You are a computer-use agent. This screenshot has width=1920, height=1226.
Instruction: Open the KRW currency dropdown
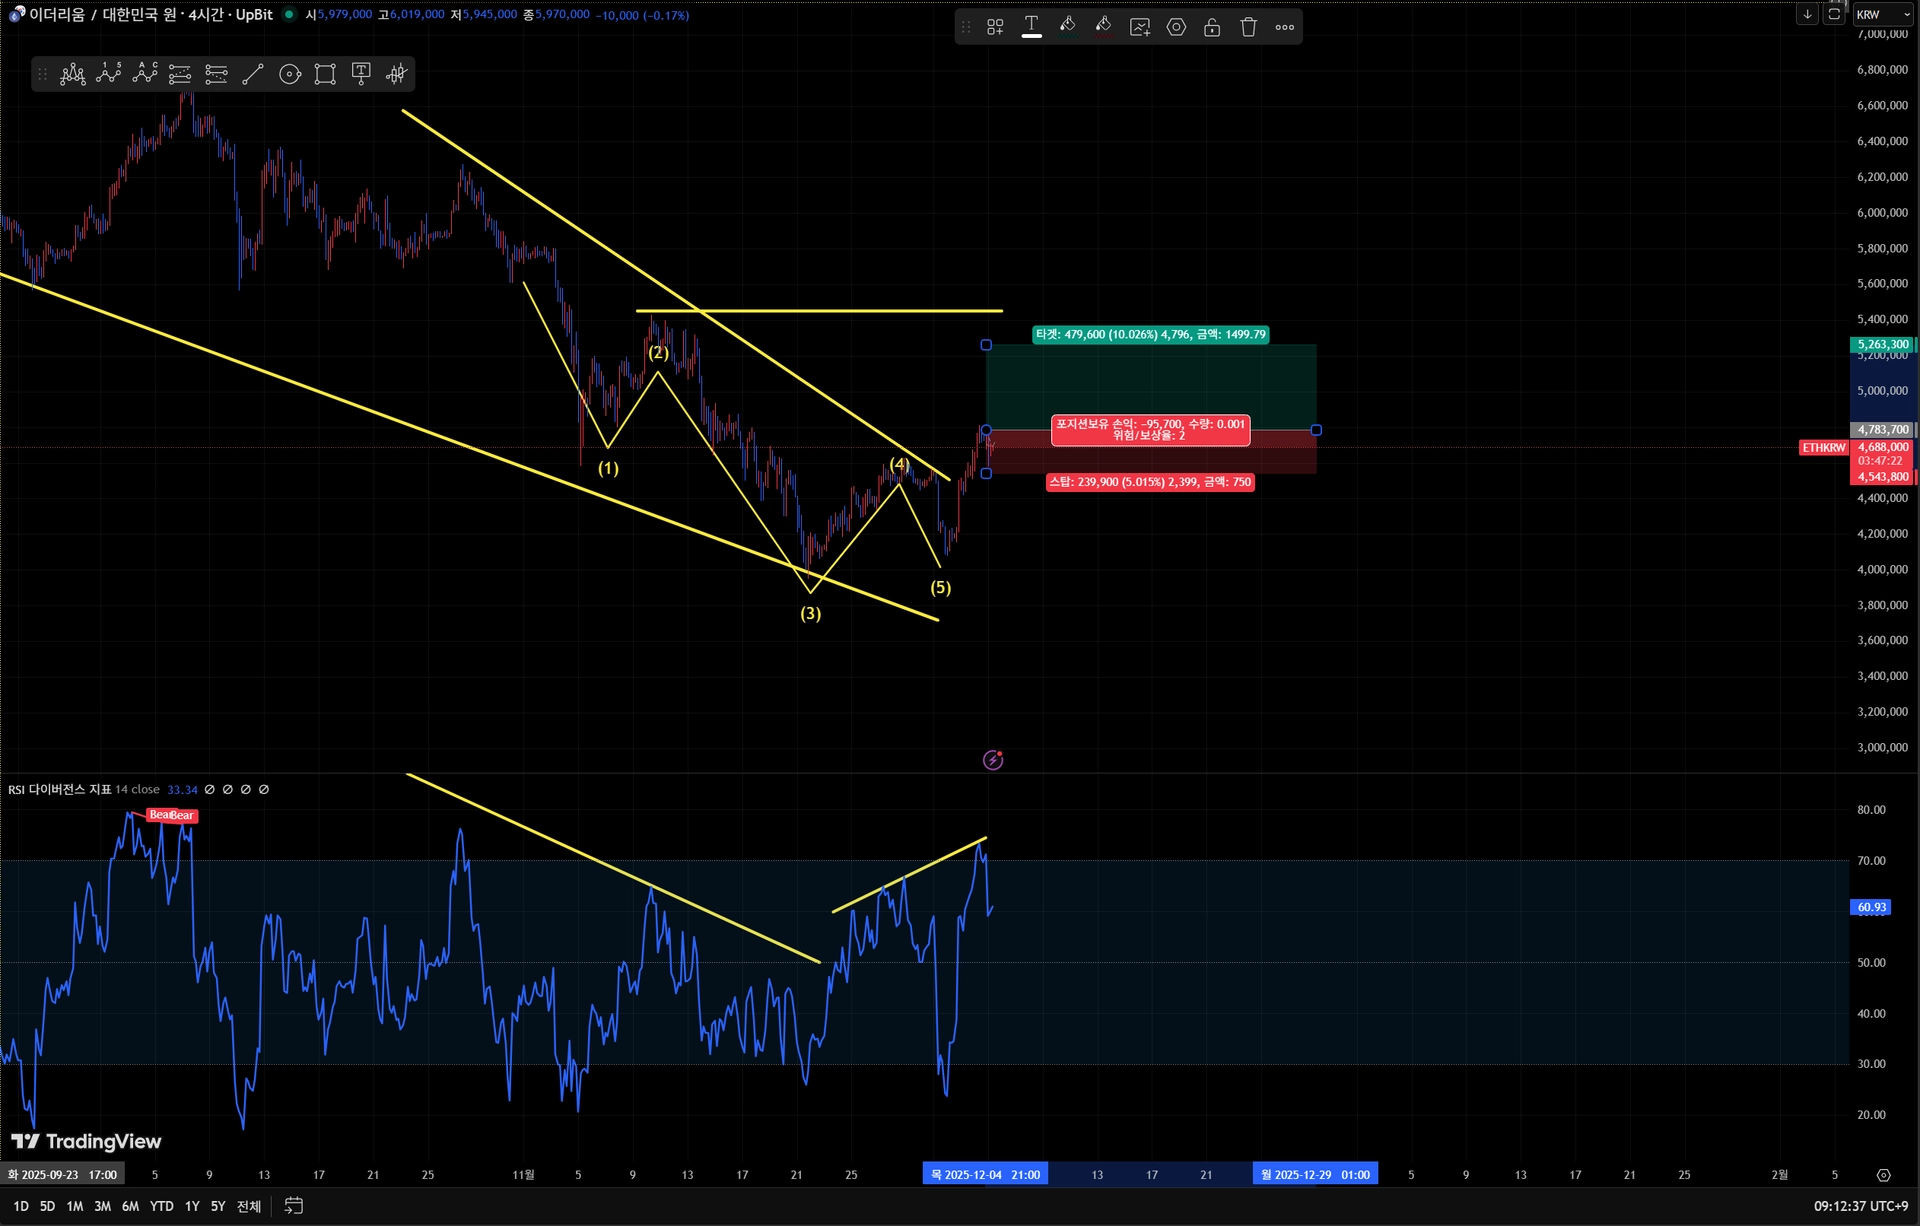[x=1883, y=14]
